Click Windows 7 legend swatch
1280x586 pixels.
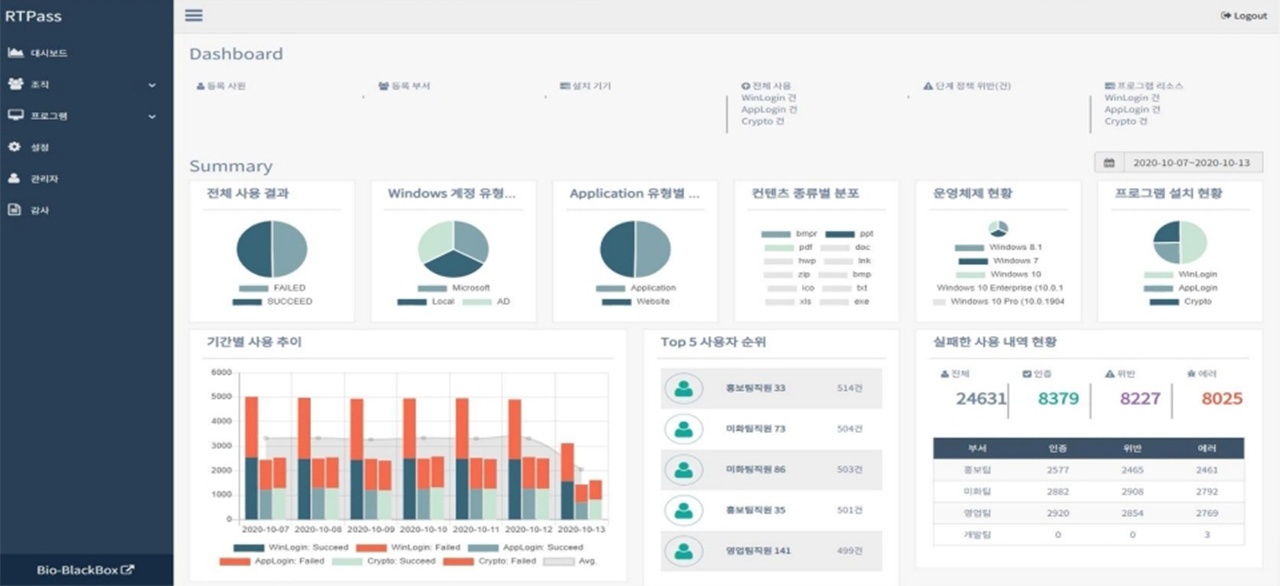pos(974,261)
